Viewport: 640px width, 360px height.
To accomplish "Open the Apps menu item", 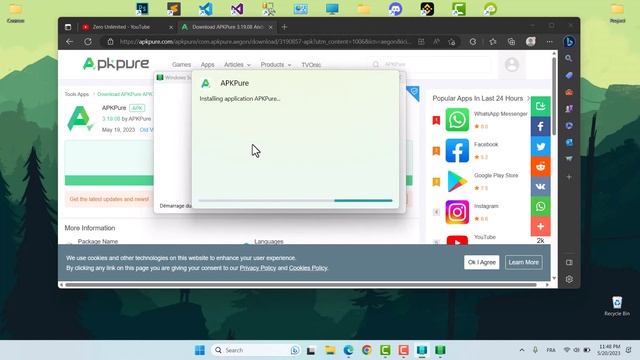I will pos(207,64).
